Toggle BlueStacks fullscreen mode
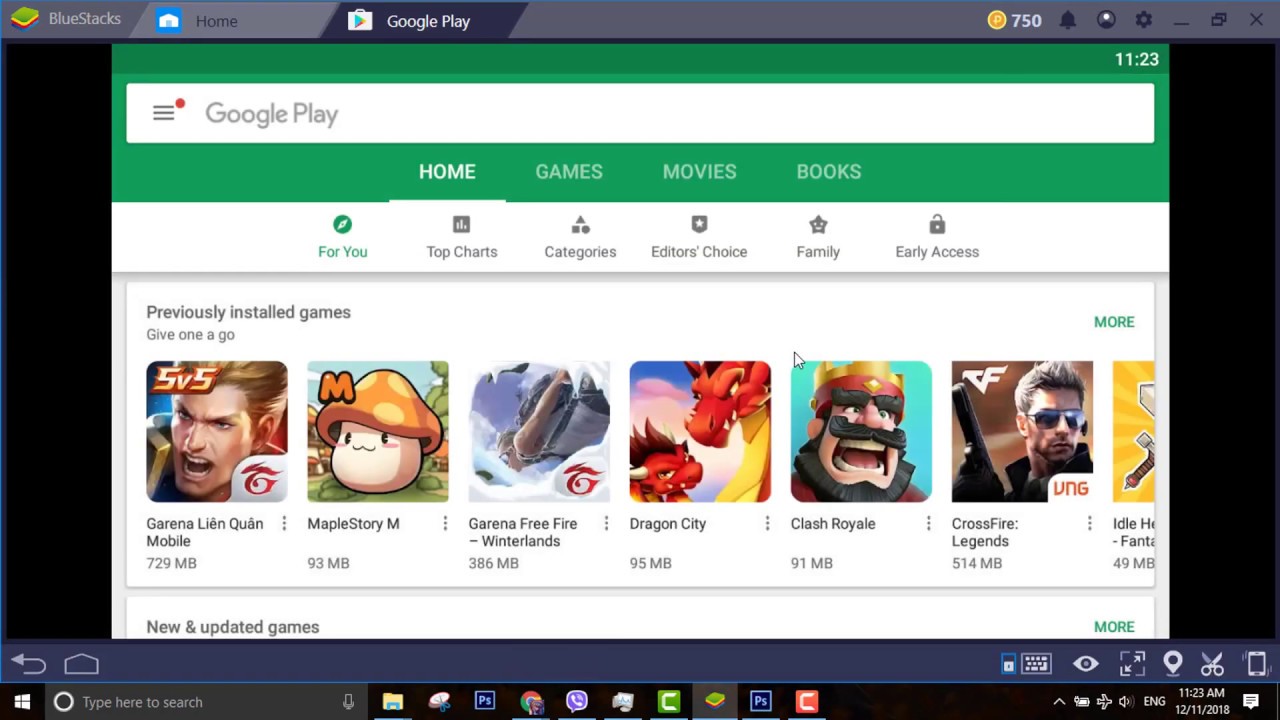 [1132, 664]
